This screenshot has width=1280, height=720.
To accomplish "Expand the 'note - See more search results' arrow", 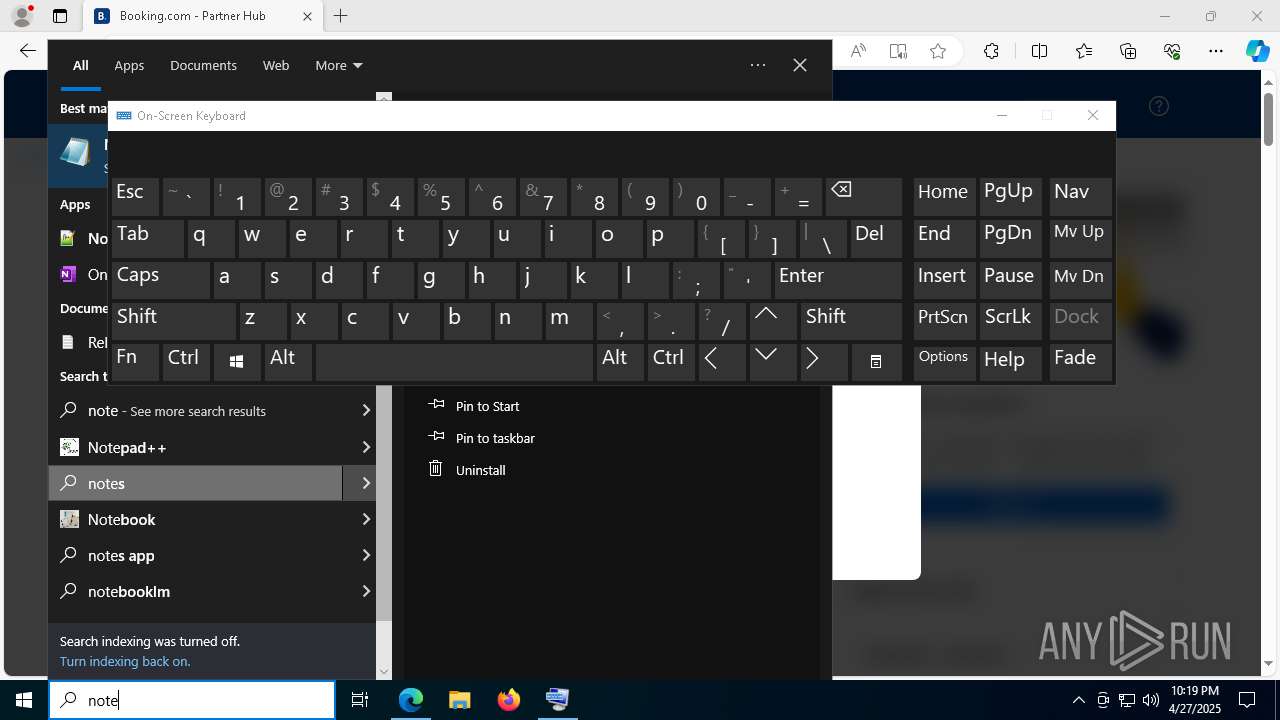I will point(365,411).
